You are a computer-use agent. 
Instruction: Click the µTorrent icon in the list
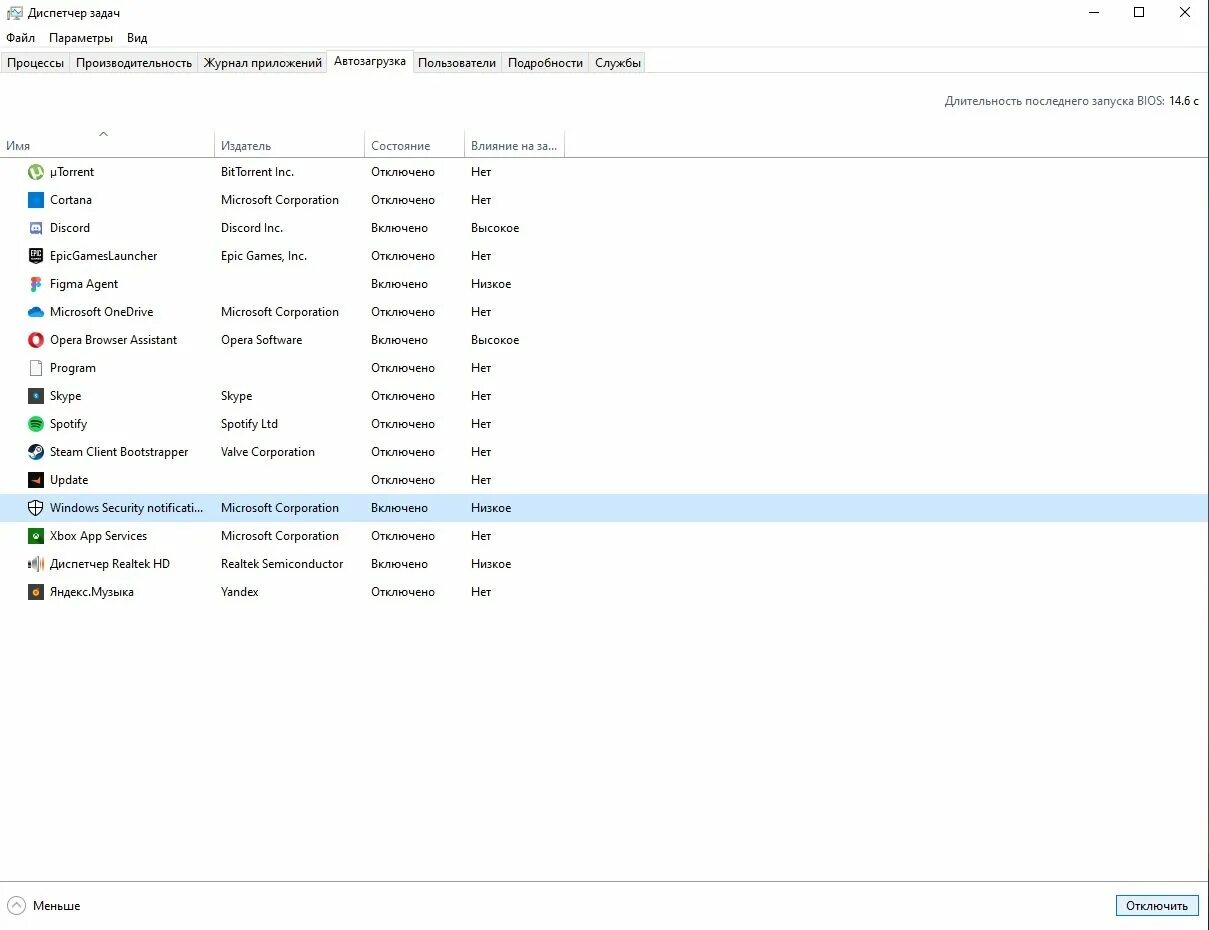[36, 172]
